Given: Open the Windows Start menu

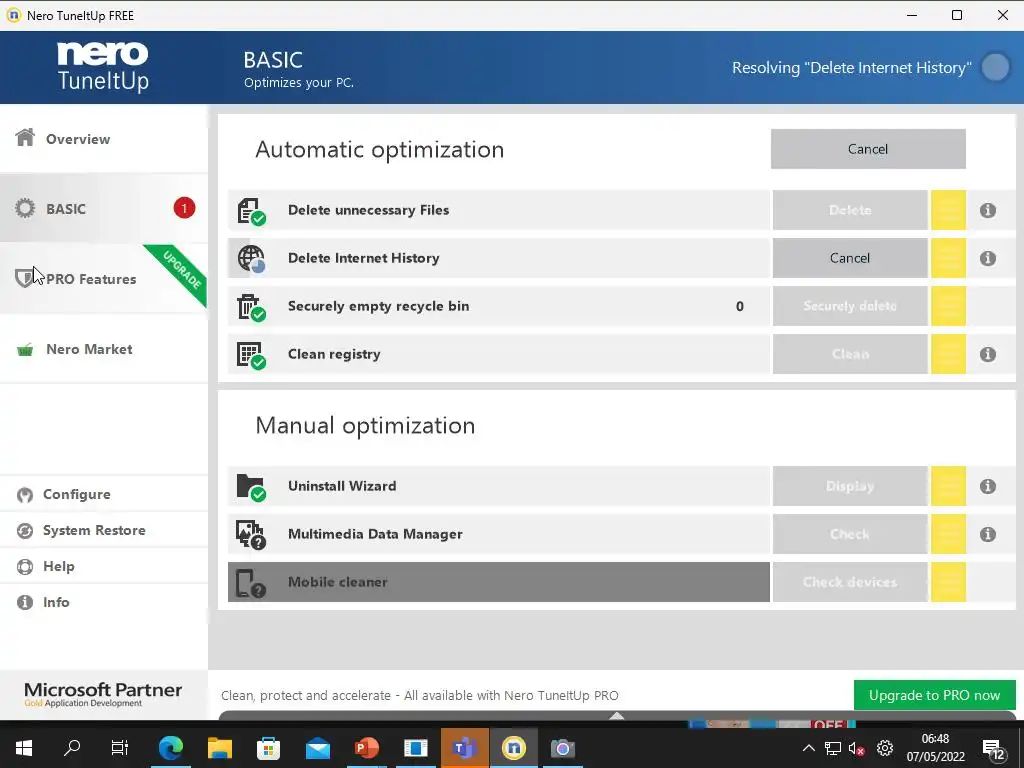Looking at the screenshot, I should tap(24, 748).
